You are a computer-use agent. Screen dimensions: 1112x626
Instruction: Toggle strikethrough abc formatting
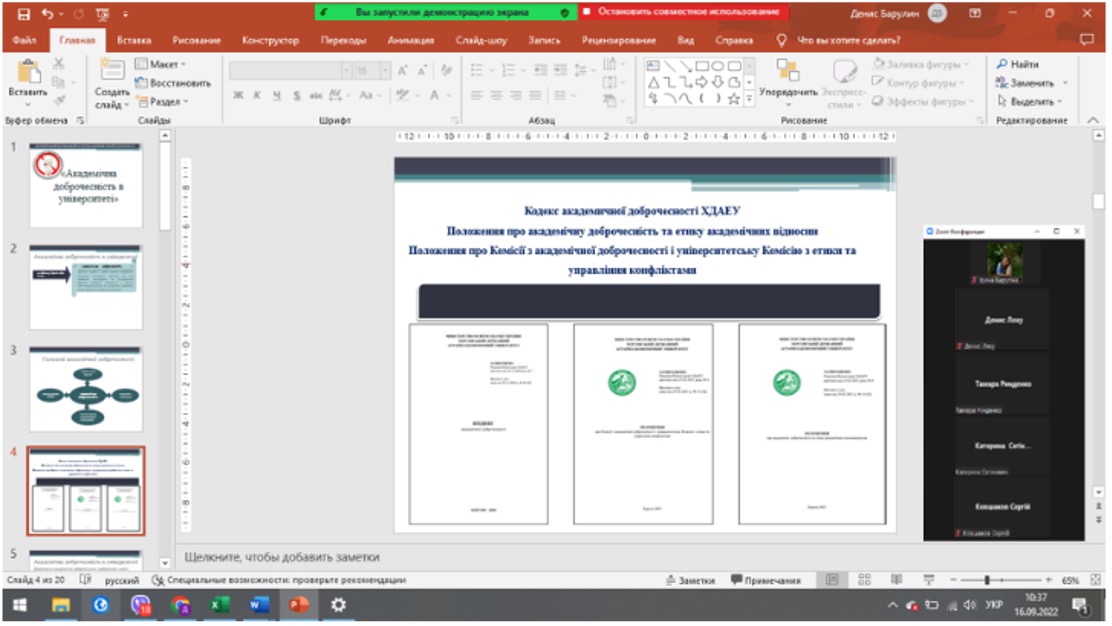pyautogui.click(x=316, y=95)
